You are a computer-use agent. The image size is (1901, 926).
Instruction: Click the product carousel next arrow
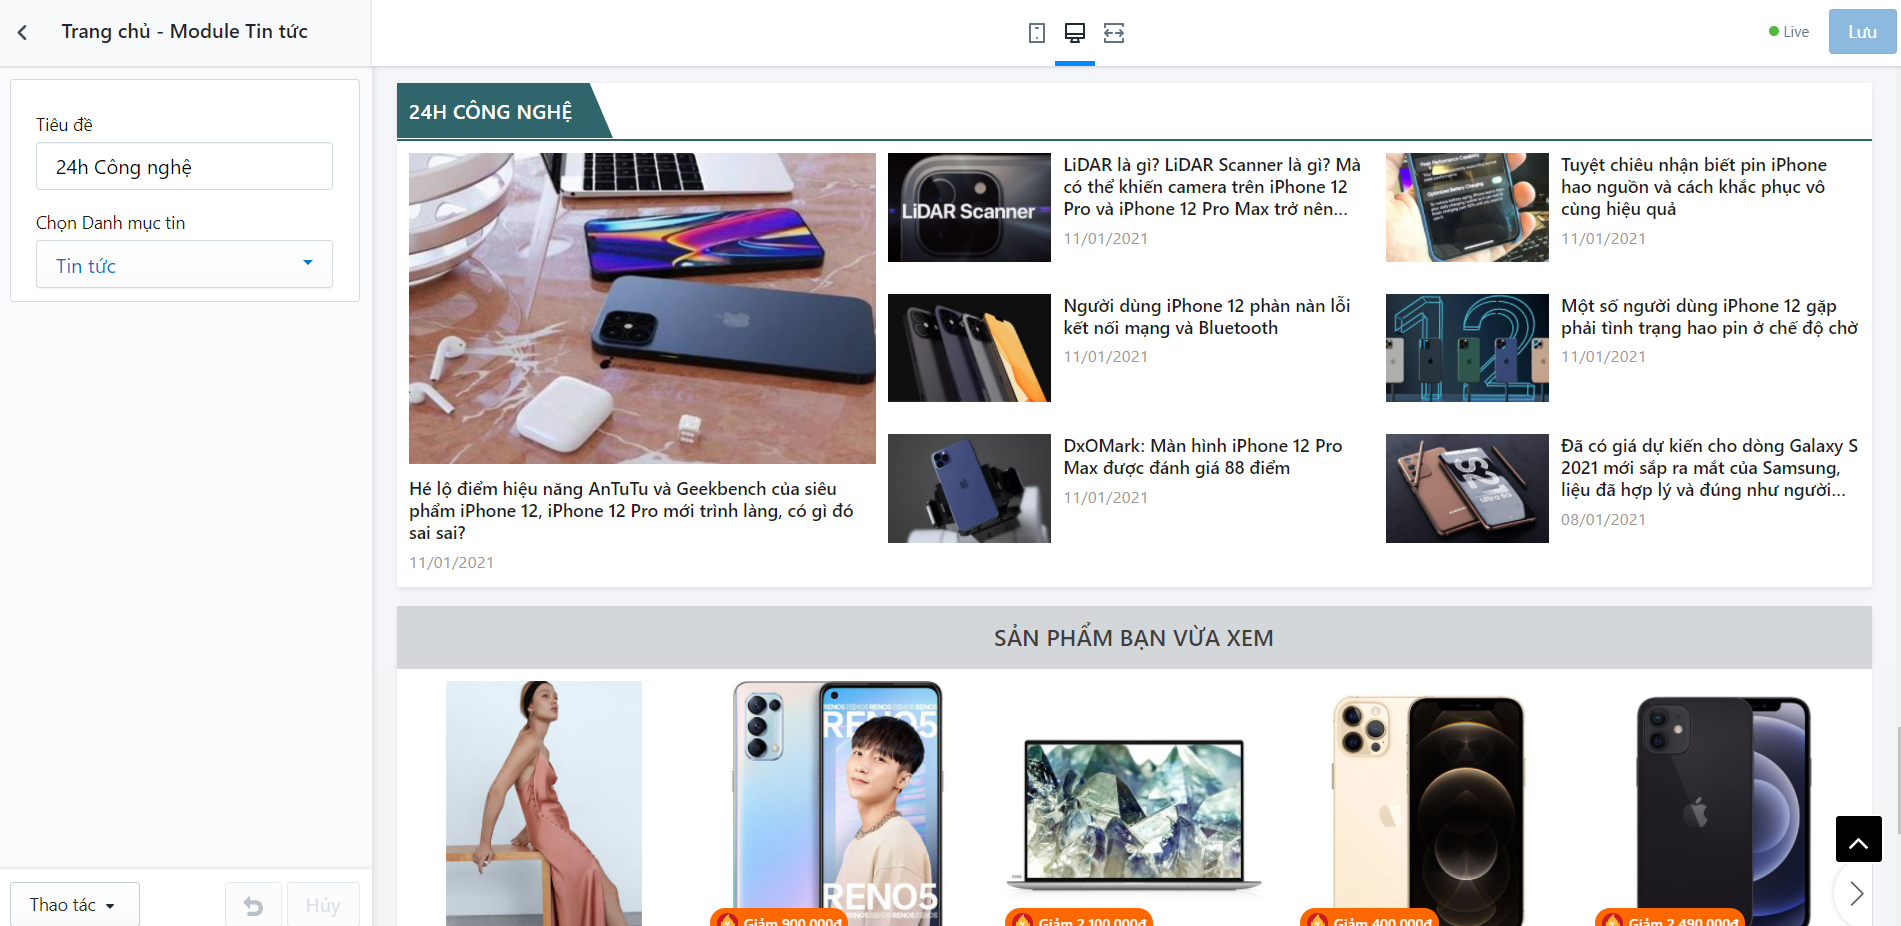[1856, 893]
